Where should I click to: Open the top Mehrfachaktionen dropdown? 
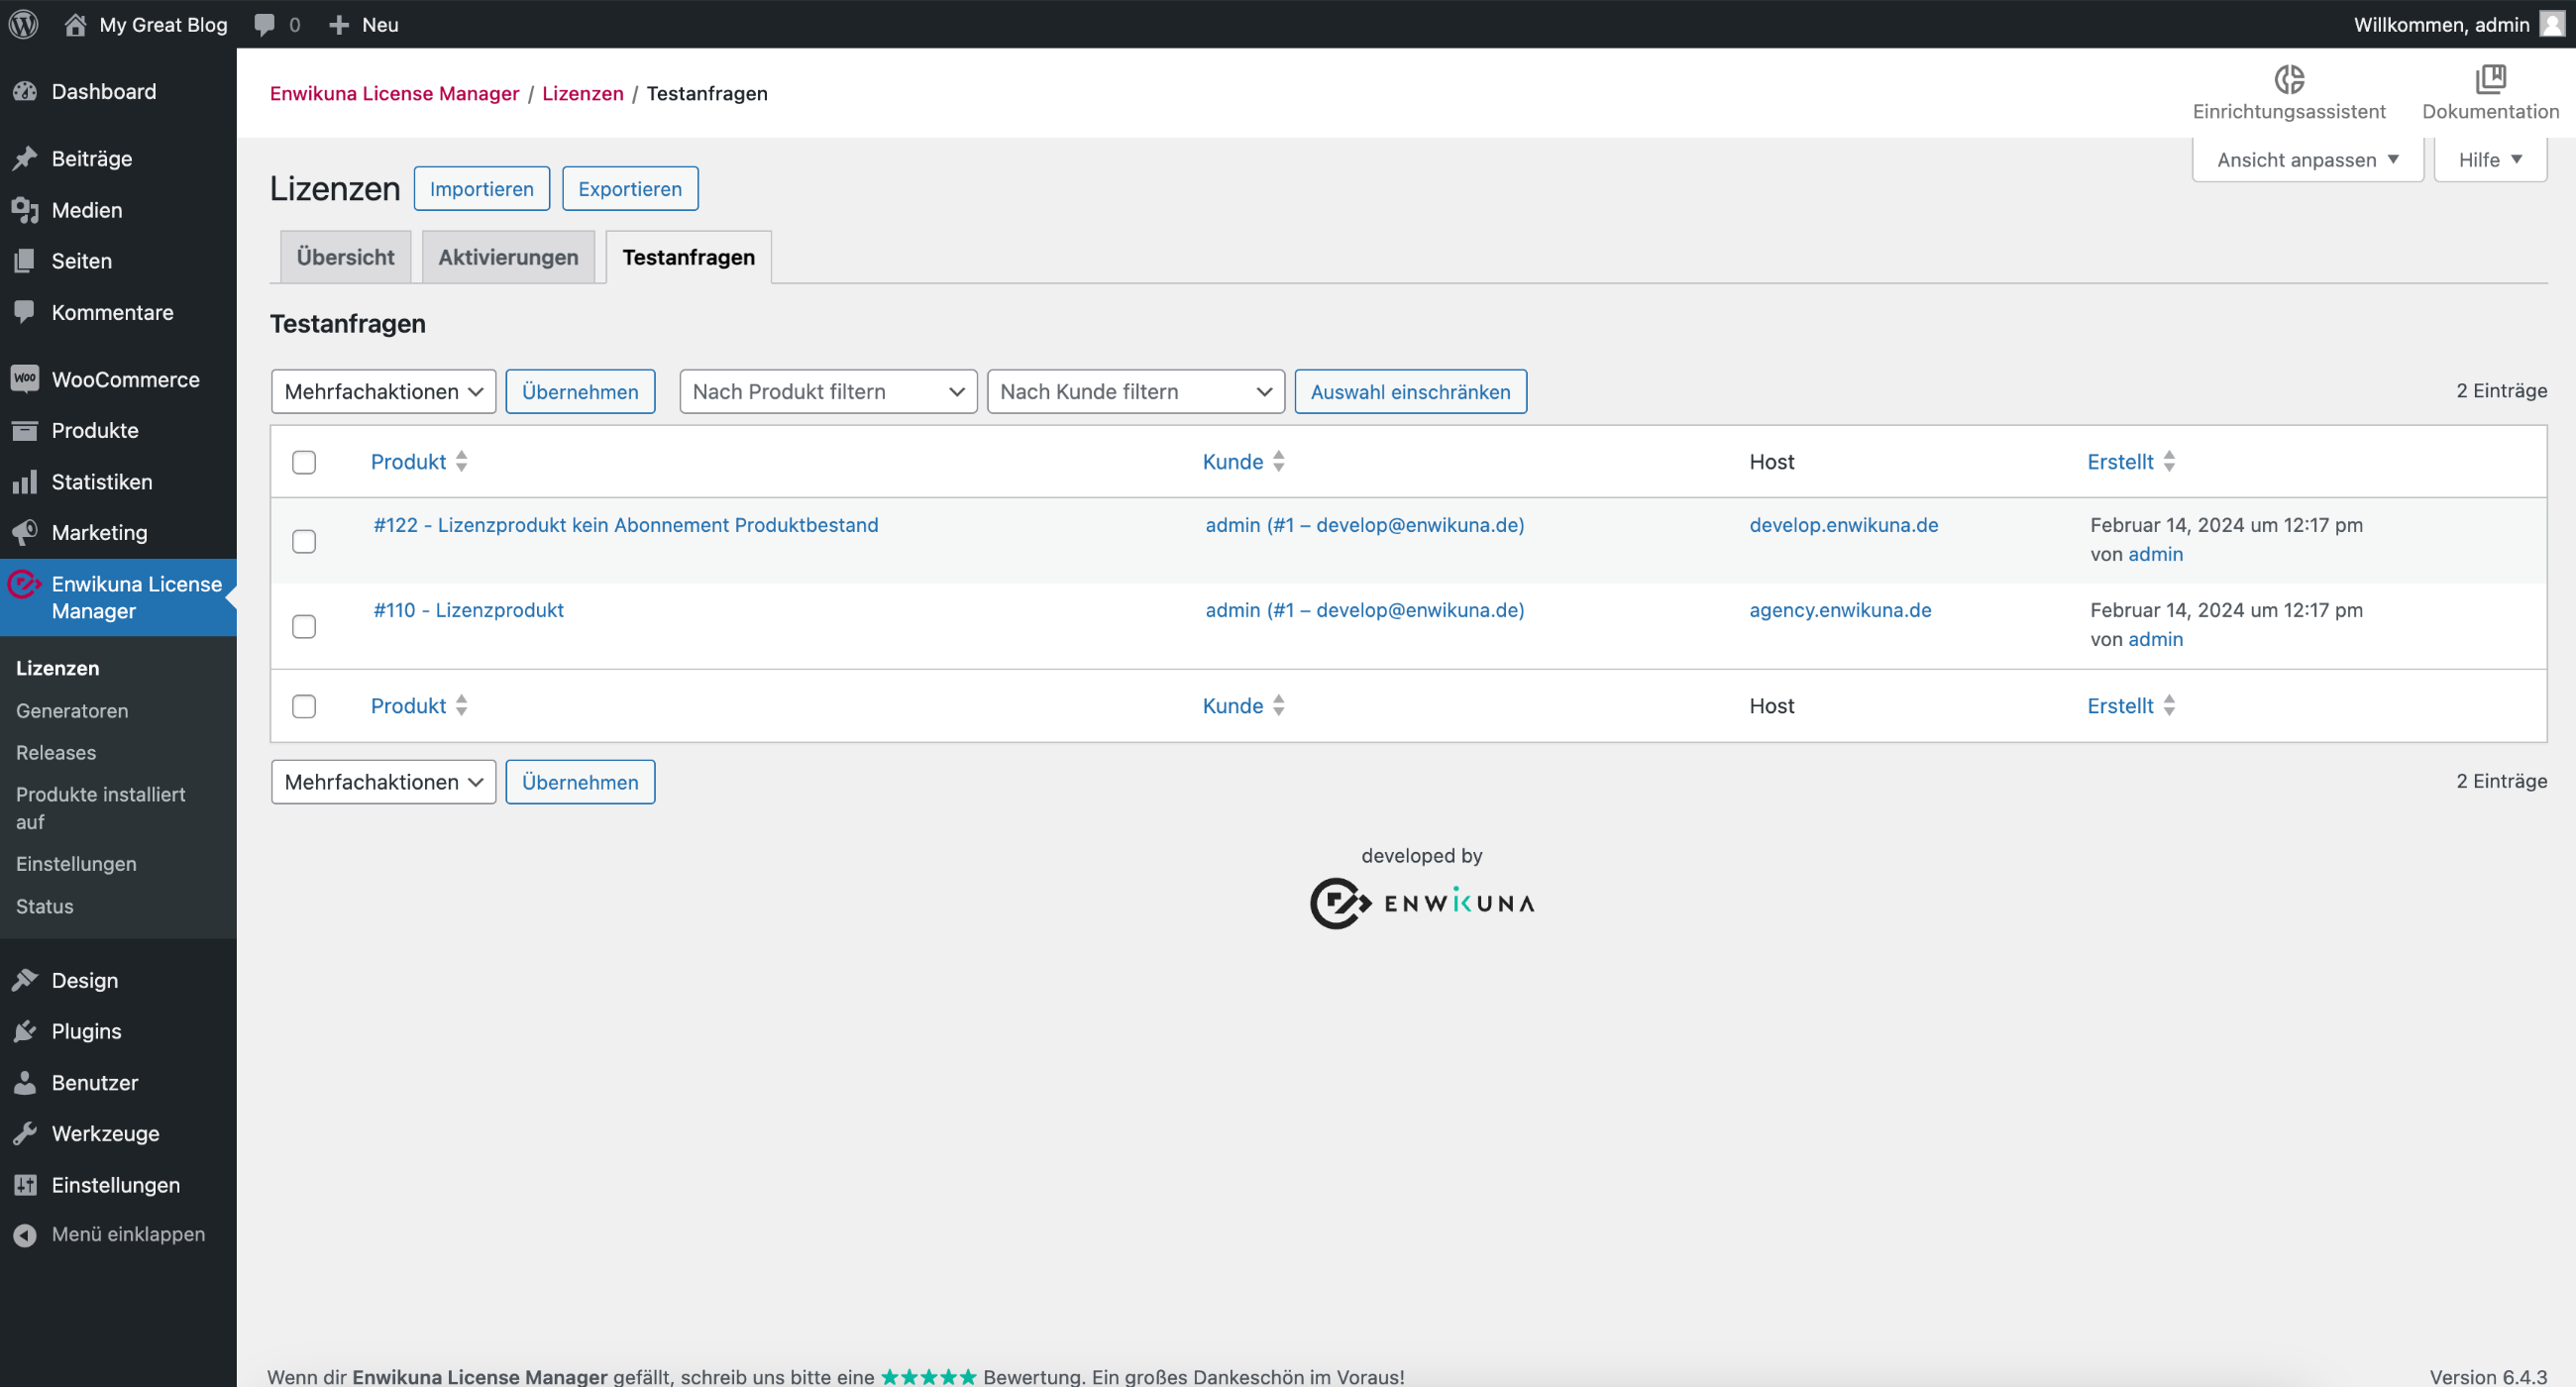pos(383,391)
